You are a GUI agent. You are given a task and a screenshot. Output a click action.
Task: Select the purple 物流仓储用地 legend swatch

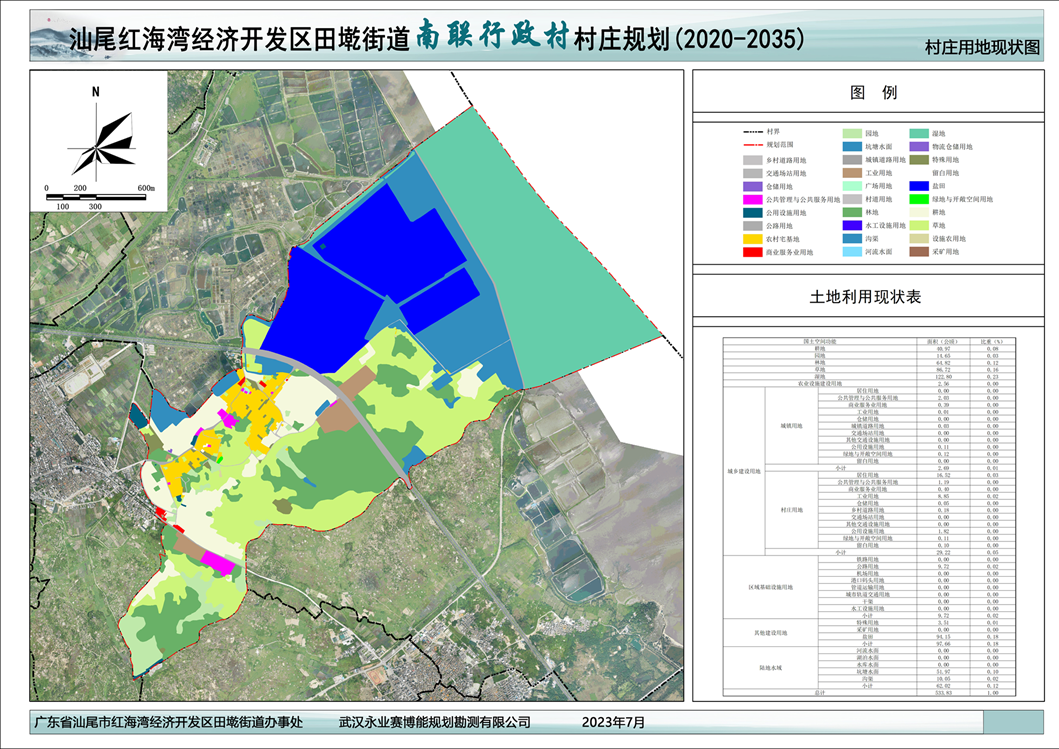pos(919,147)
